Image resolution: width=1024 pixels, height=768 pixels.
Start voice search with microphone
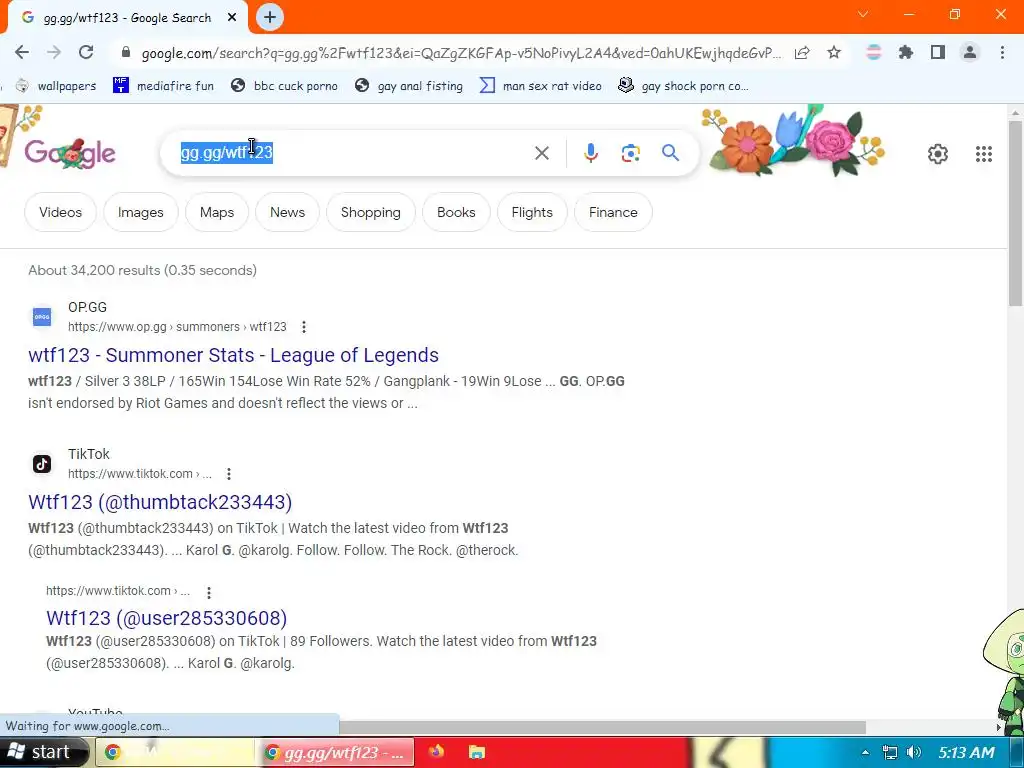[590, 153]
